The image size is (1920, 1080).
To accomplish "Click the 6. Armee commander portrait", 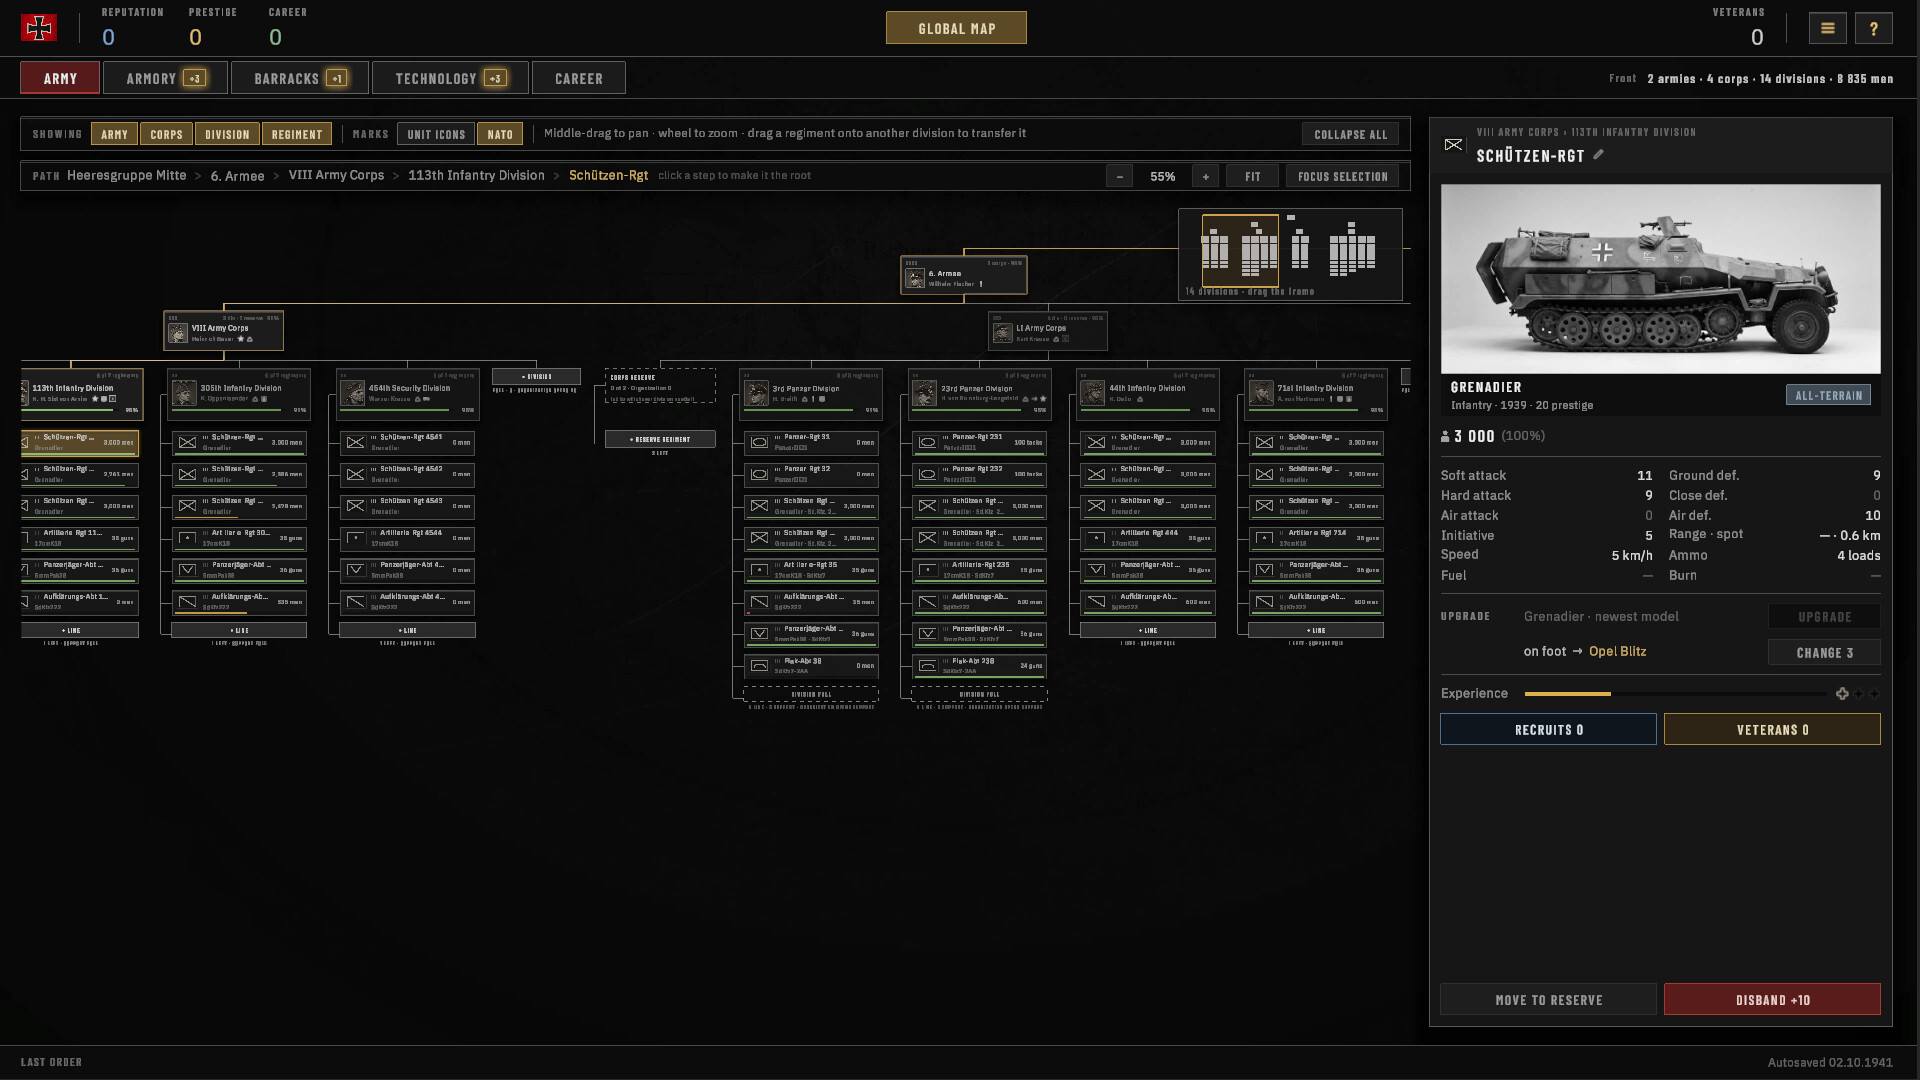I will (x=914, y=278).
